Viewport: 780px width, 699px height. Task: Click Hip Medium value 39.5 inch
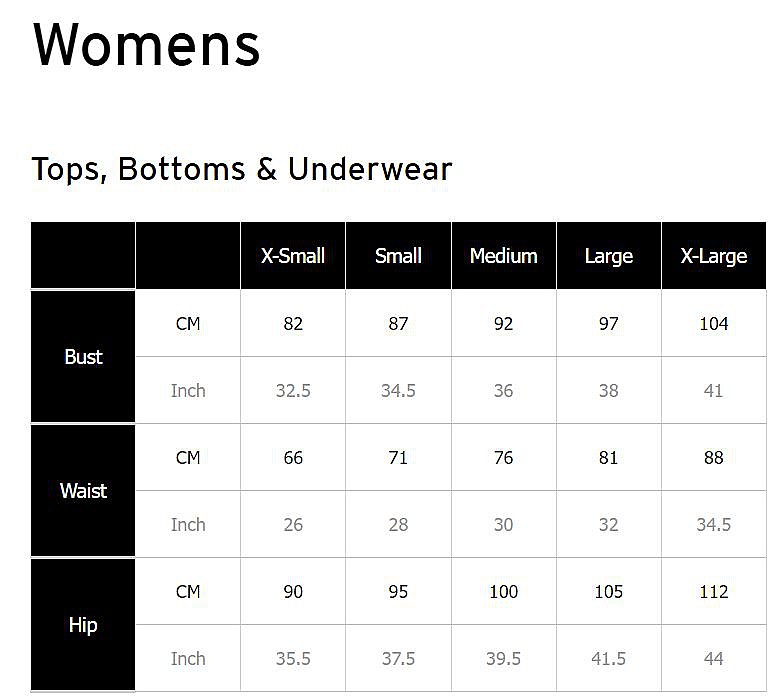point(503,659)
